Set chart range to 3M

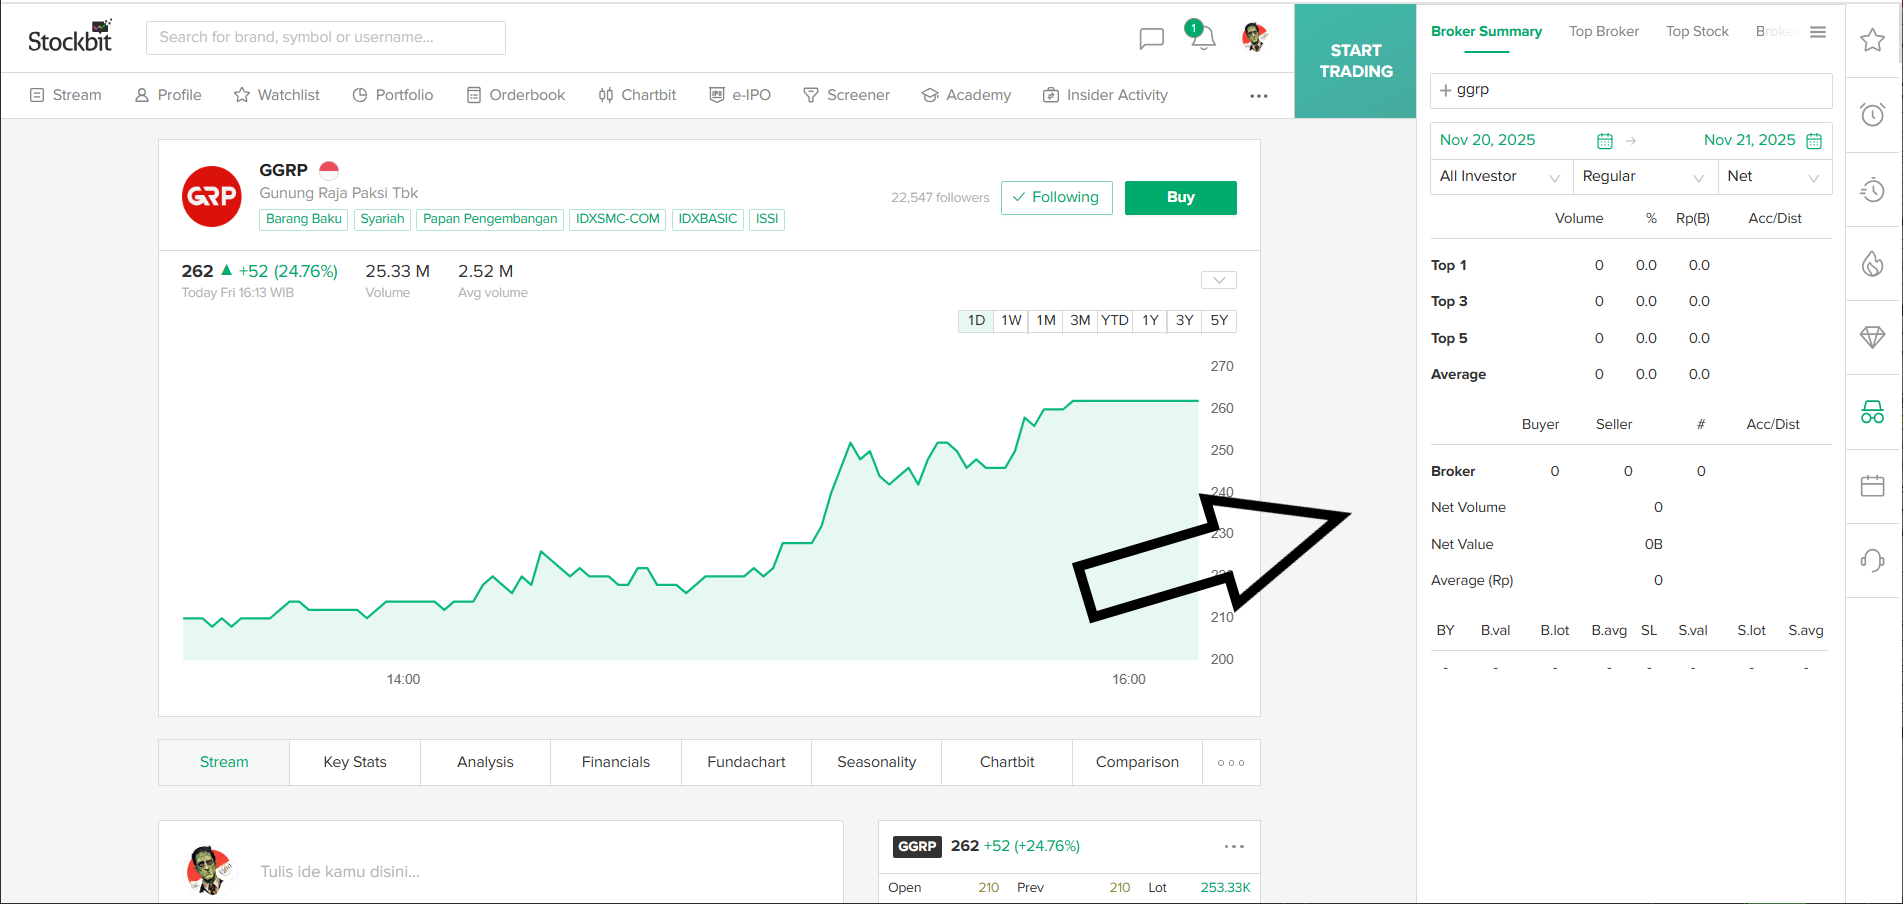[x=1080, y=321]
